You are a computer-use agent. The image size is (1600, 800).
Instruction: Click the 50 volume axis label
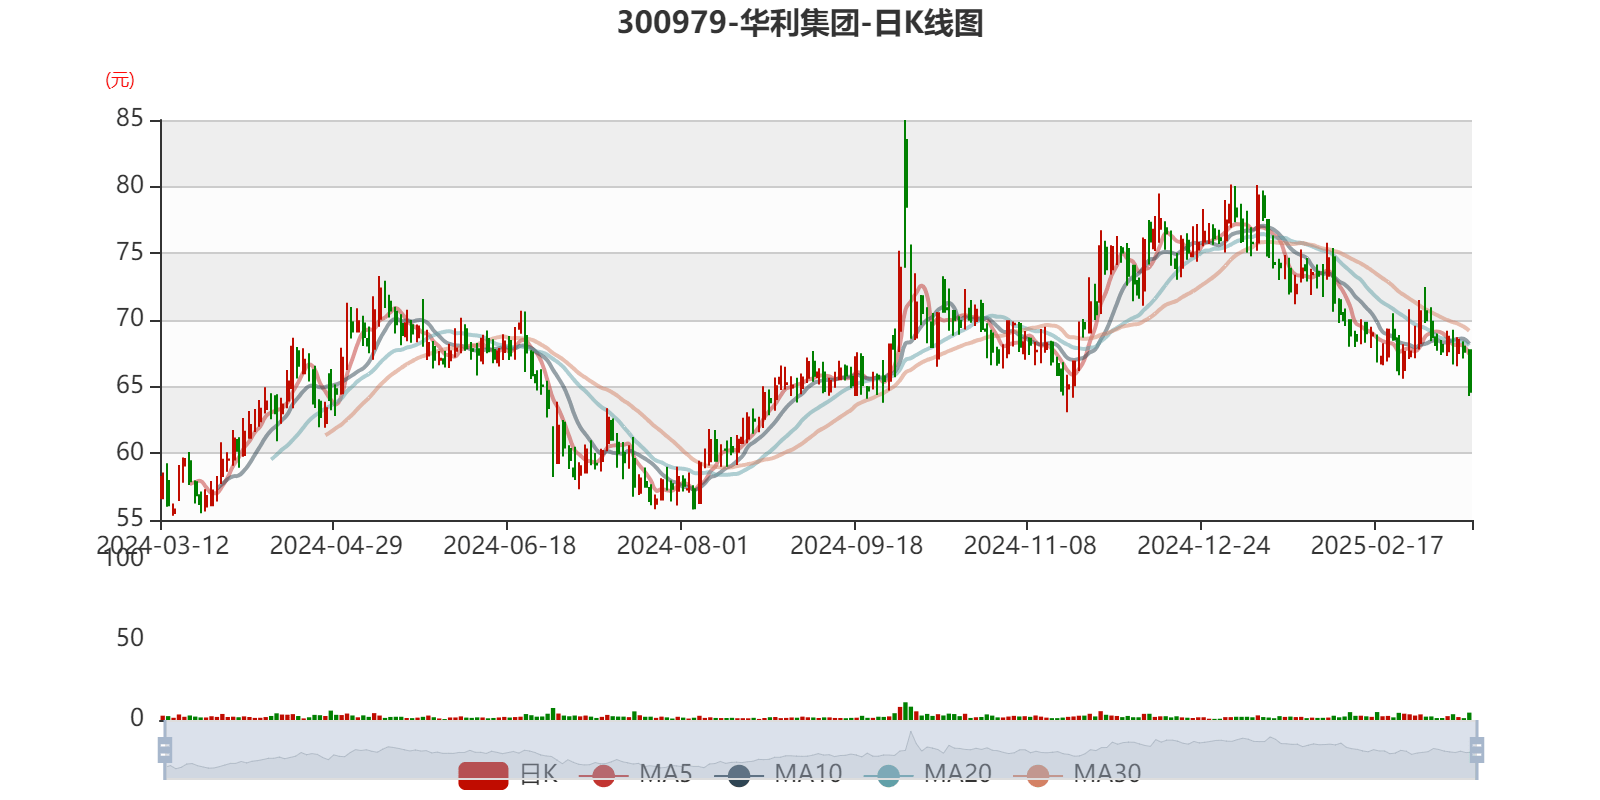pyautogui.click(x=130, y=638)
